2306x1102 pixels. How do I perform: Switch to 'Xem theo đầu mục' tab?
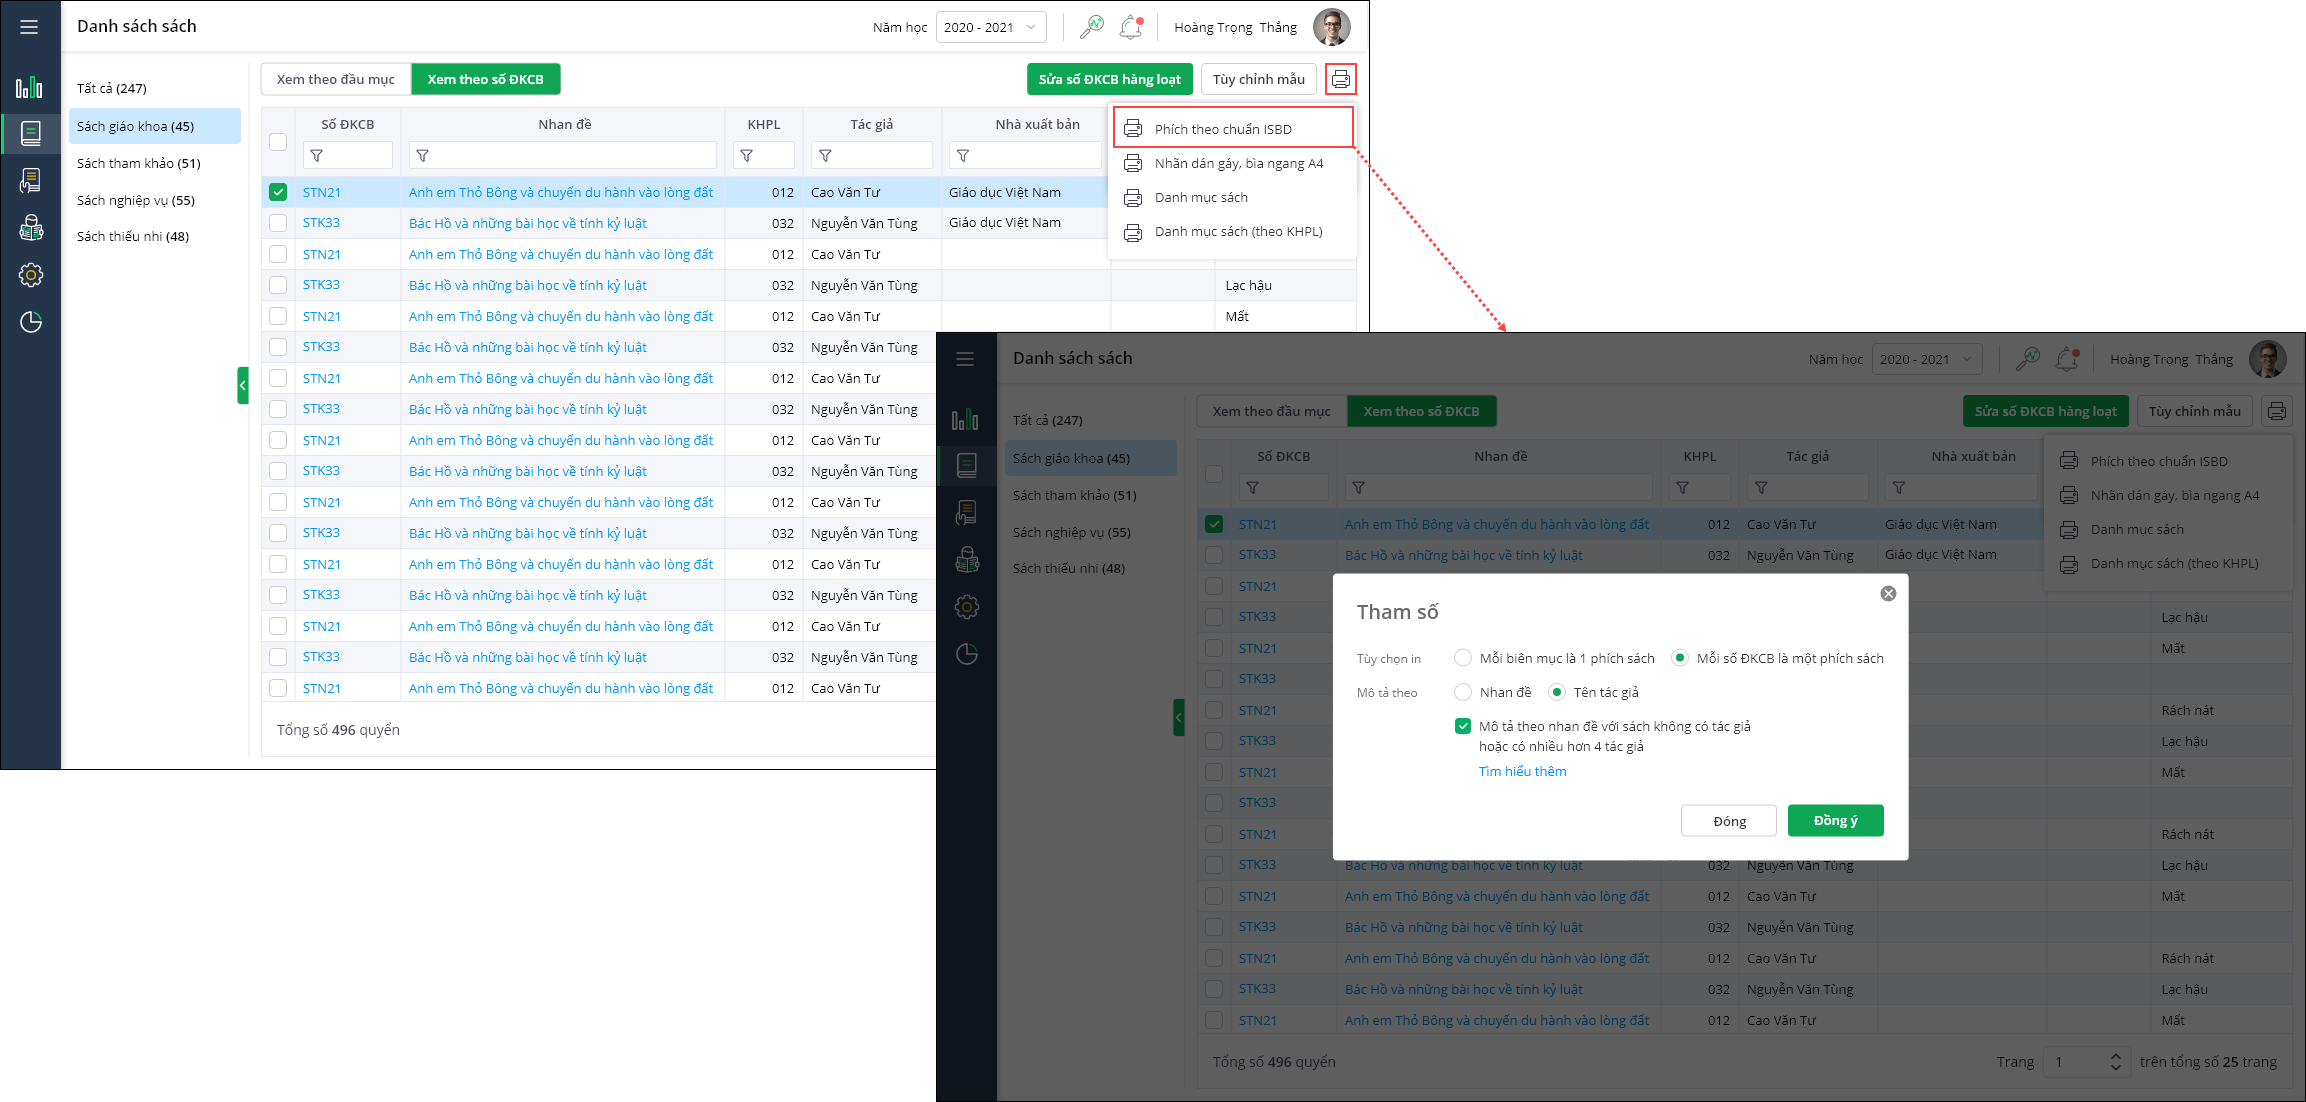click(x=336, y=79)
